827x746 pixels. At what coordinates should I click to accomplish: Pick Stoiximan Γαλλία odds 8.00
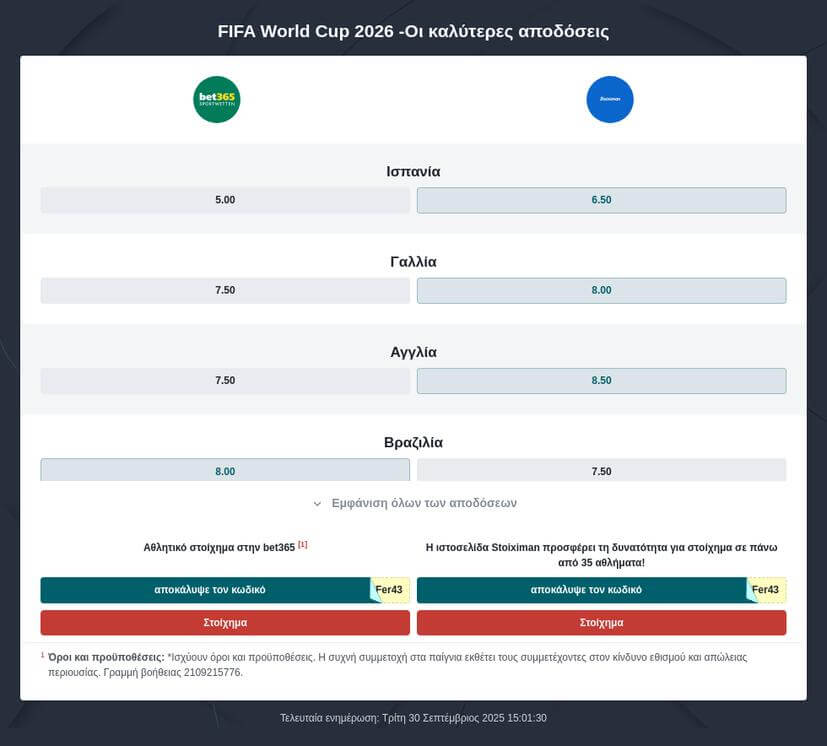tap(601, 290)
